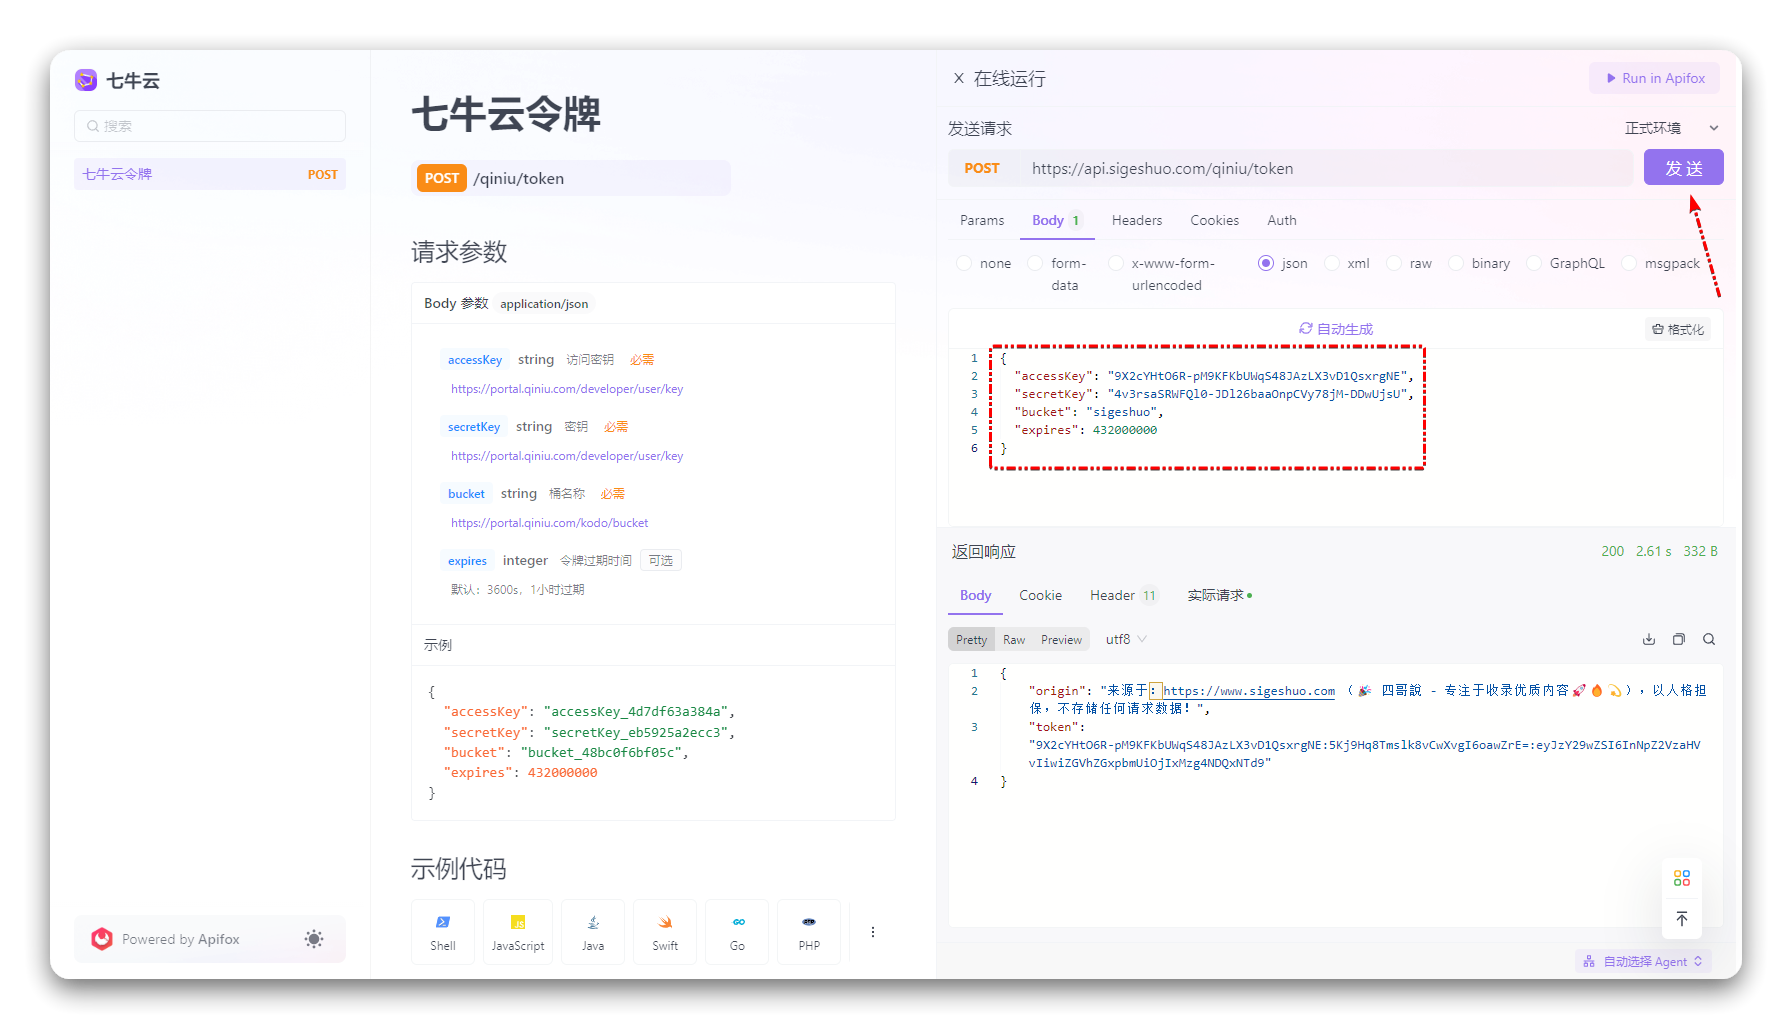The height and width of the screenshot is (1029, 1792).
Task: Select the none body type
Action: tap(964, 263)
